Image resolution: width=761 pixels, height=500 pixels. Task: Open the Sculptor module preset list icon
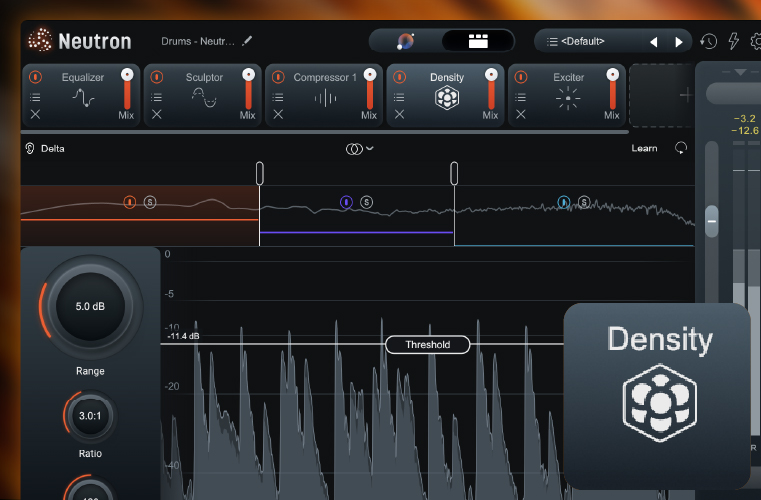click(156, 97)
